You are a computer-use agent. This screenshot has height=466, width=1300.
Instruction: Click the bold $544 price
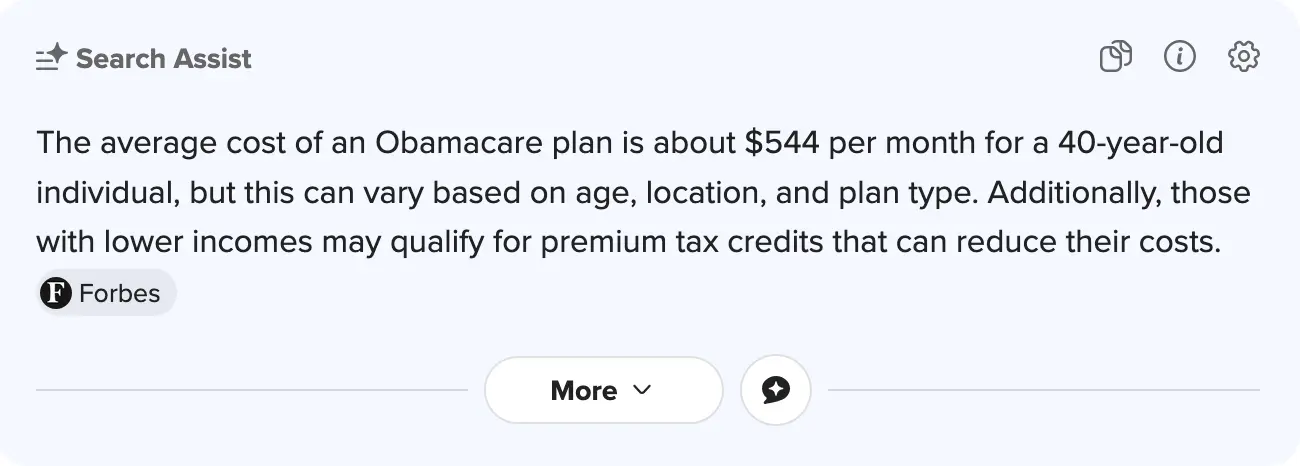click(x=783, y=143)
